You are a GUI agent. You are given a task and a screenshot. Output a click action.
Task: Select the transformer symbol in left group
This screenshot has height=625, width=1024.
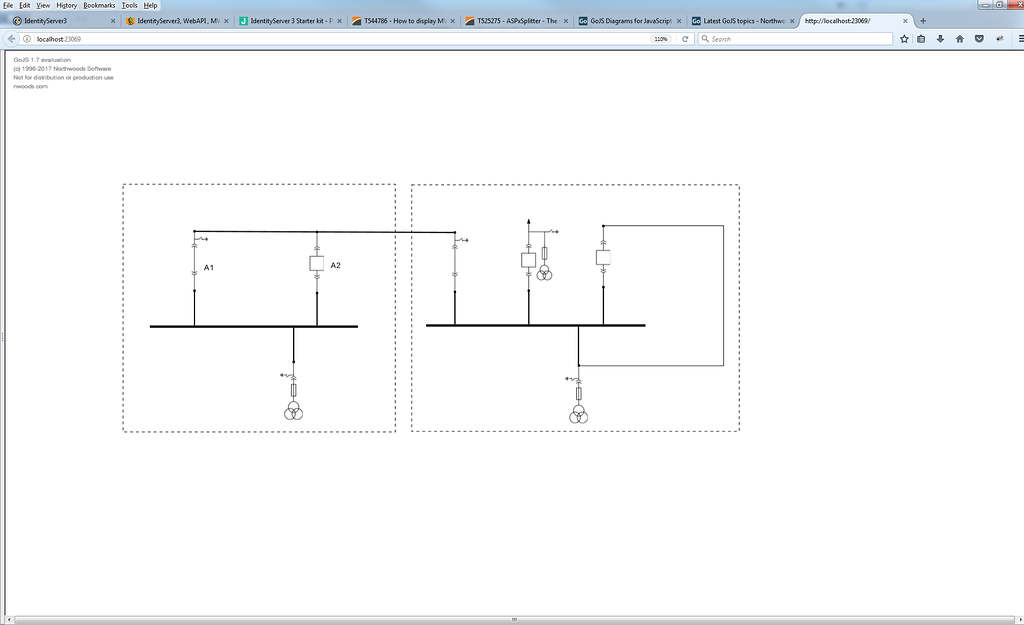(293, 411)
